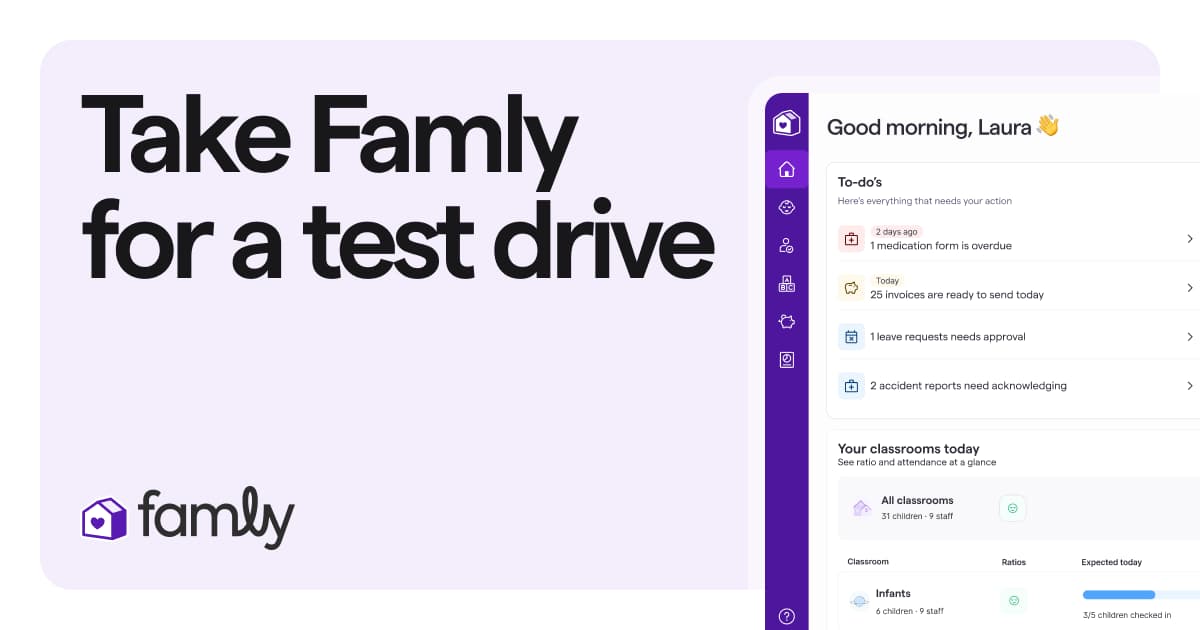
Task: Open the reports document sidebar icon
Action: (786, 360)
